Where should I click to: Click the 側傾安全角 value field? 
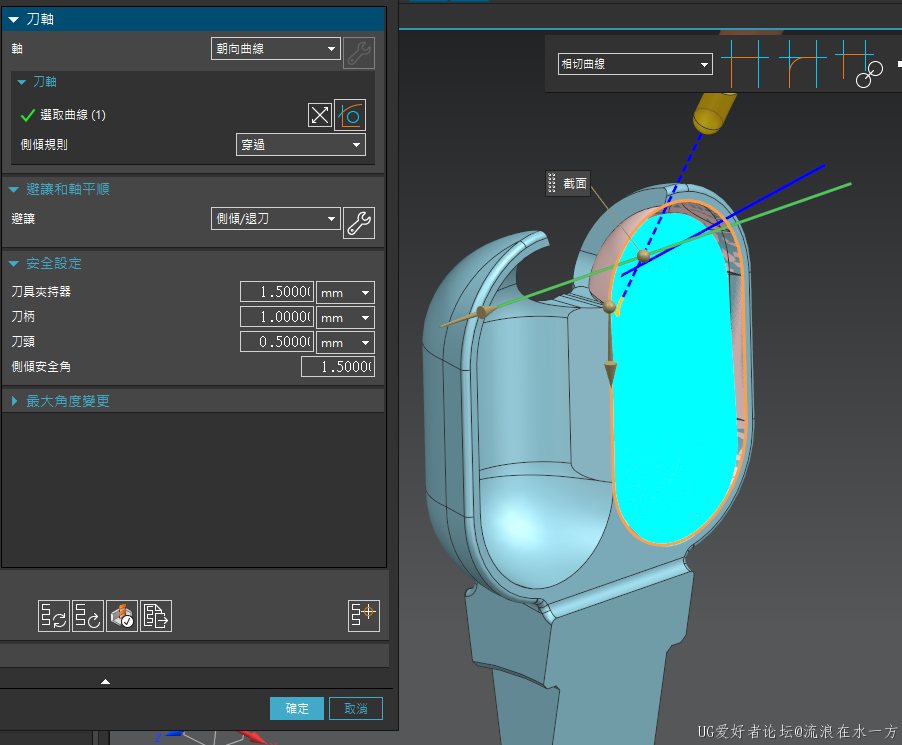pyautogui.click(x=338, y=366)
